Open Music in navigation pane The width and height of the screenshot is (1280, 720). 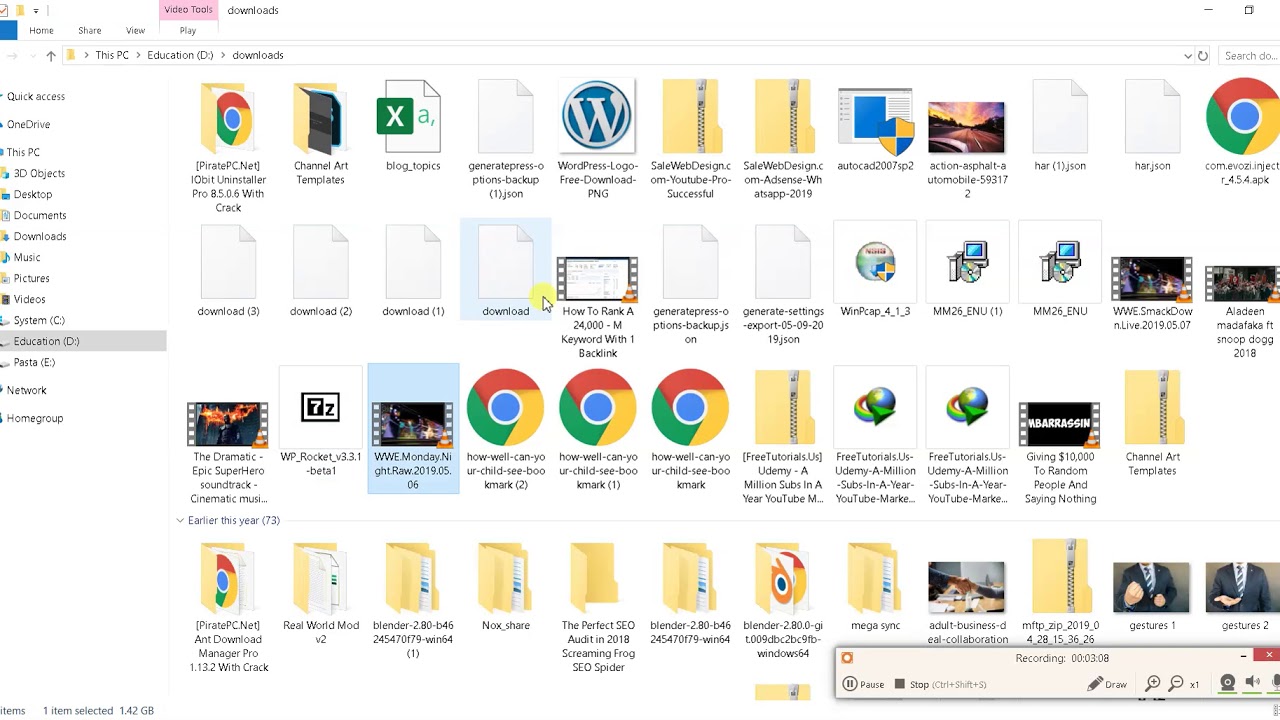(27, 258)
